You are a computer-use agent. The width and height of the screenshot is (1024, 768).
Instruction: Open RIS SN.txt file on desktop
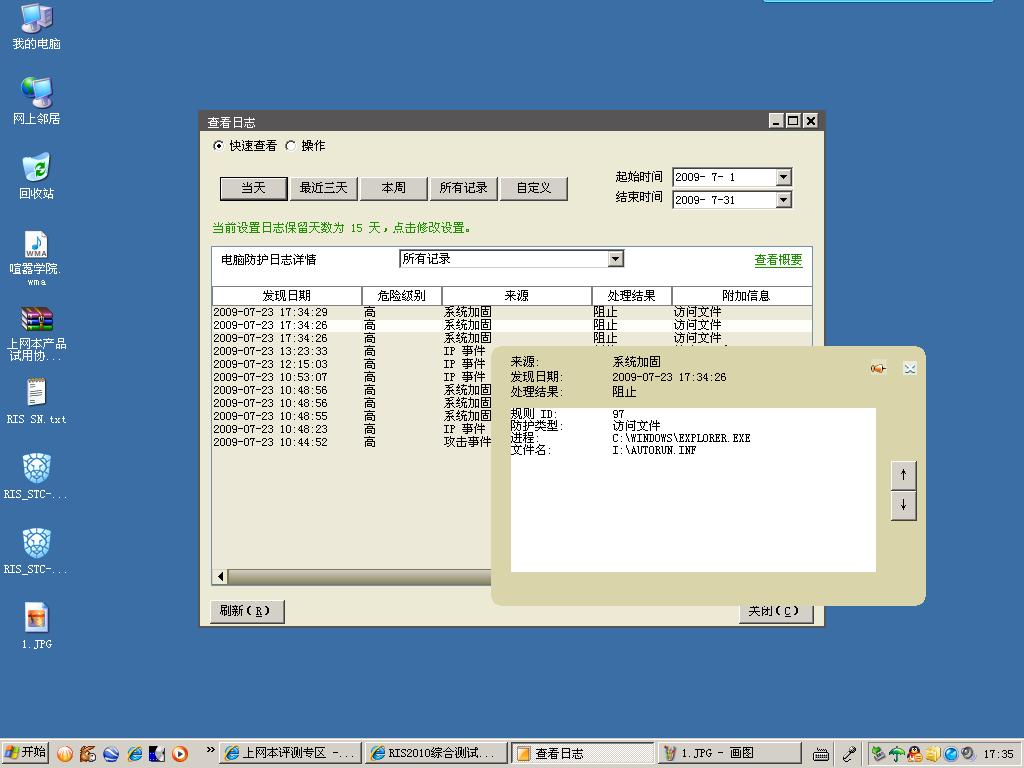point(37,394)
